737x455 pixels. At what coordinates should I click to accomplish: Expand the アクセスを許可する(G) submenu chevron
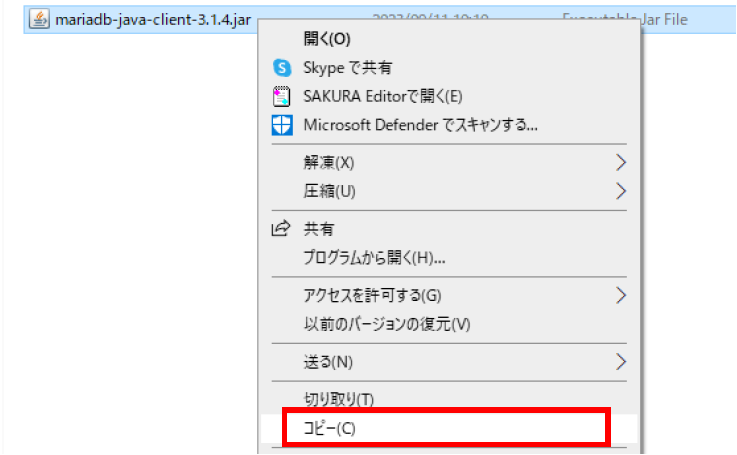point(621,295)
